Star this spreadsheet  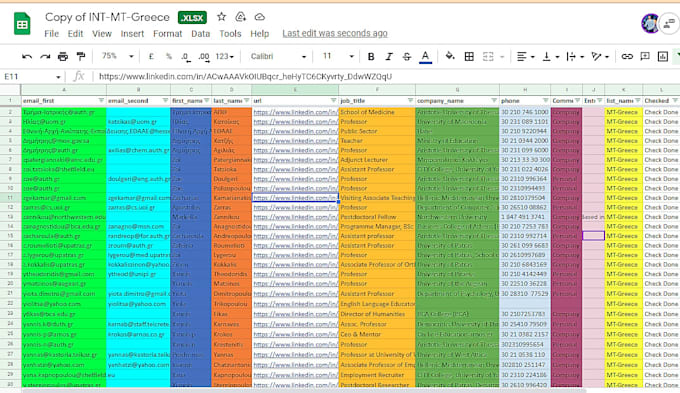221,17
